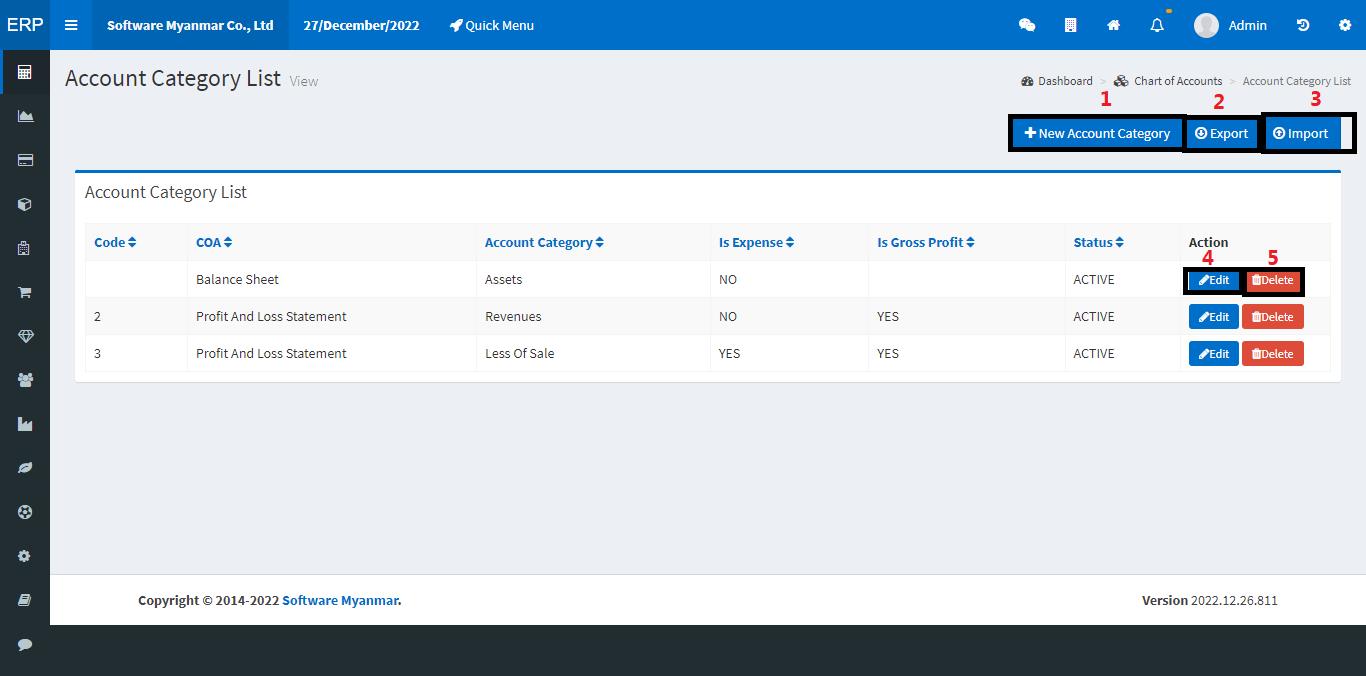1366x676 pixels.
Task: Click the 27/December/2022 date in header
Action: tap(361, 25)
